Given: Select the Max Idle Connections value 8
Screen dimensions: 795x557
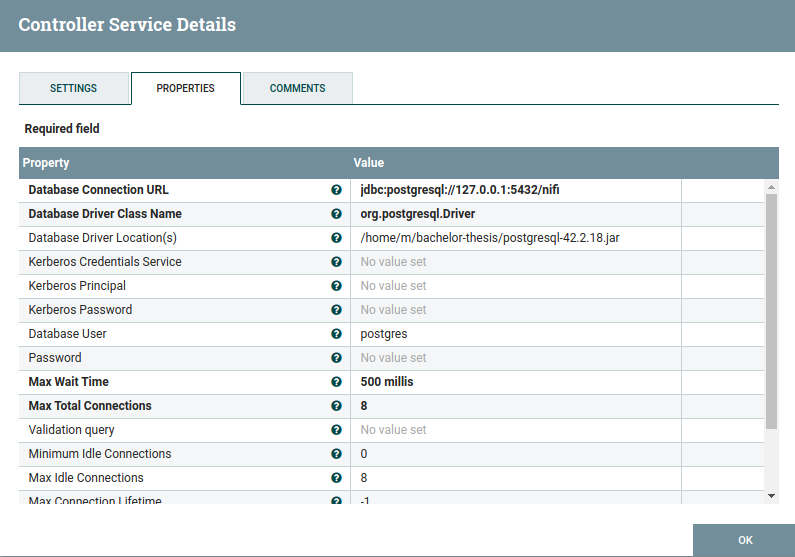Looking at the screenshot, I should tap(364, 477).
